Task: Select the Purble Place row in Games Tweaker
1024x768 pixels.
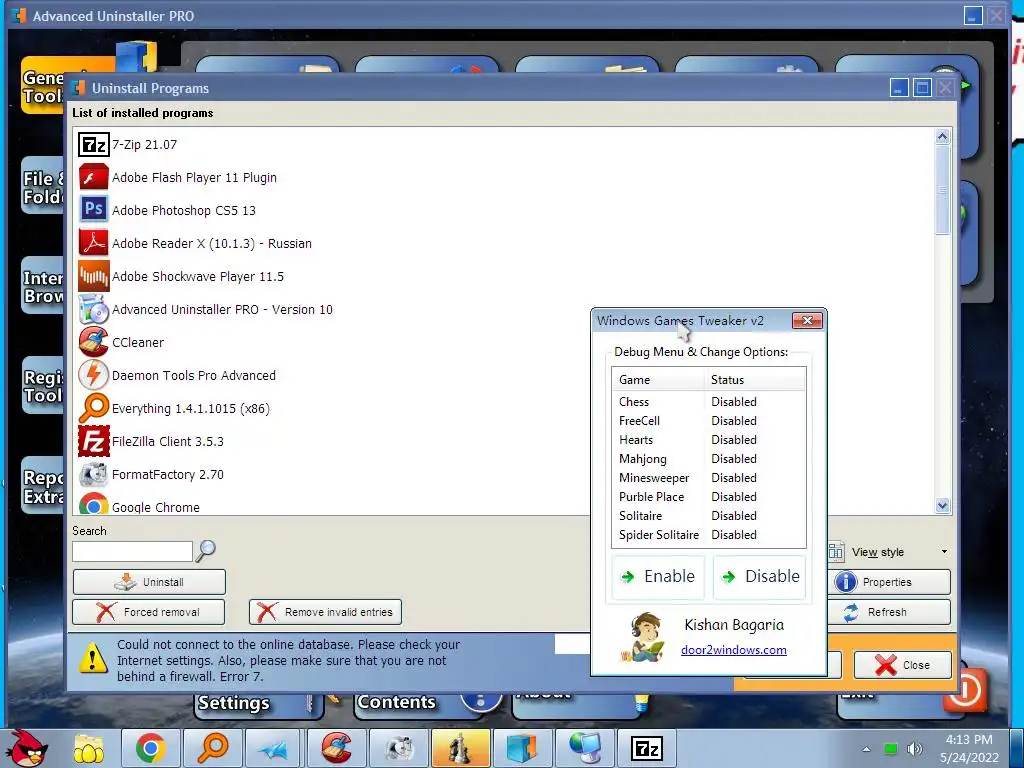Action: pos(709,496)
